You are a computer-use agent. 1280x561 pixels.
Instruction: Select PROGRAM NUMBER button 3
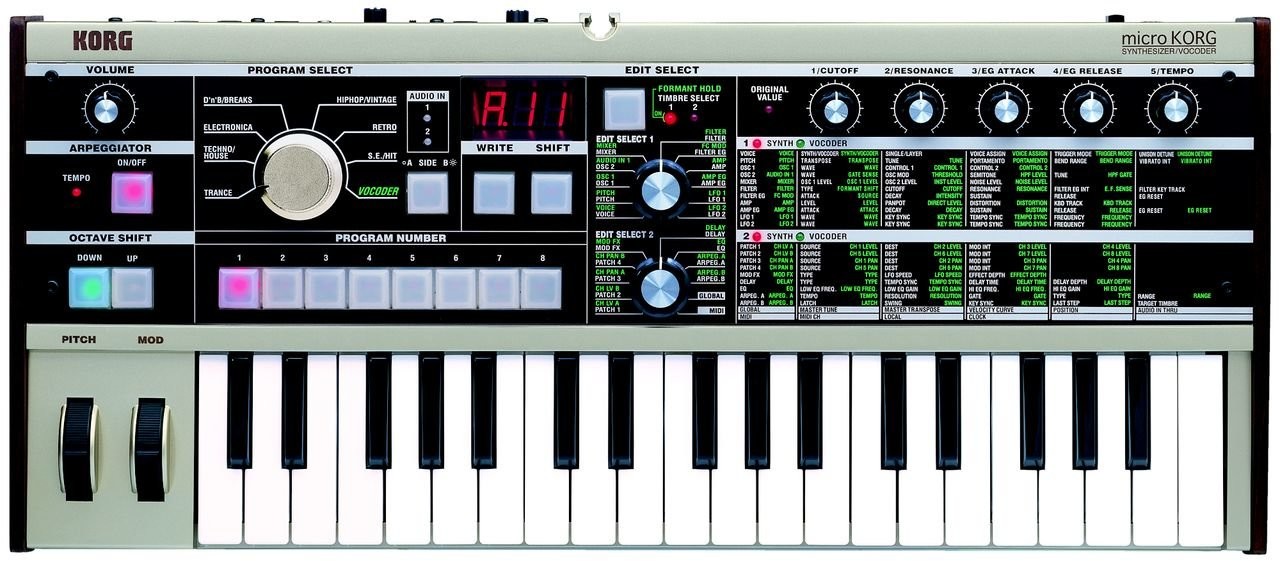[x=325, y=288]
